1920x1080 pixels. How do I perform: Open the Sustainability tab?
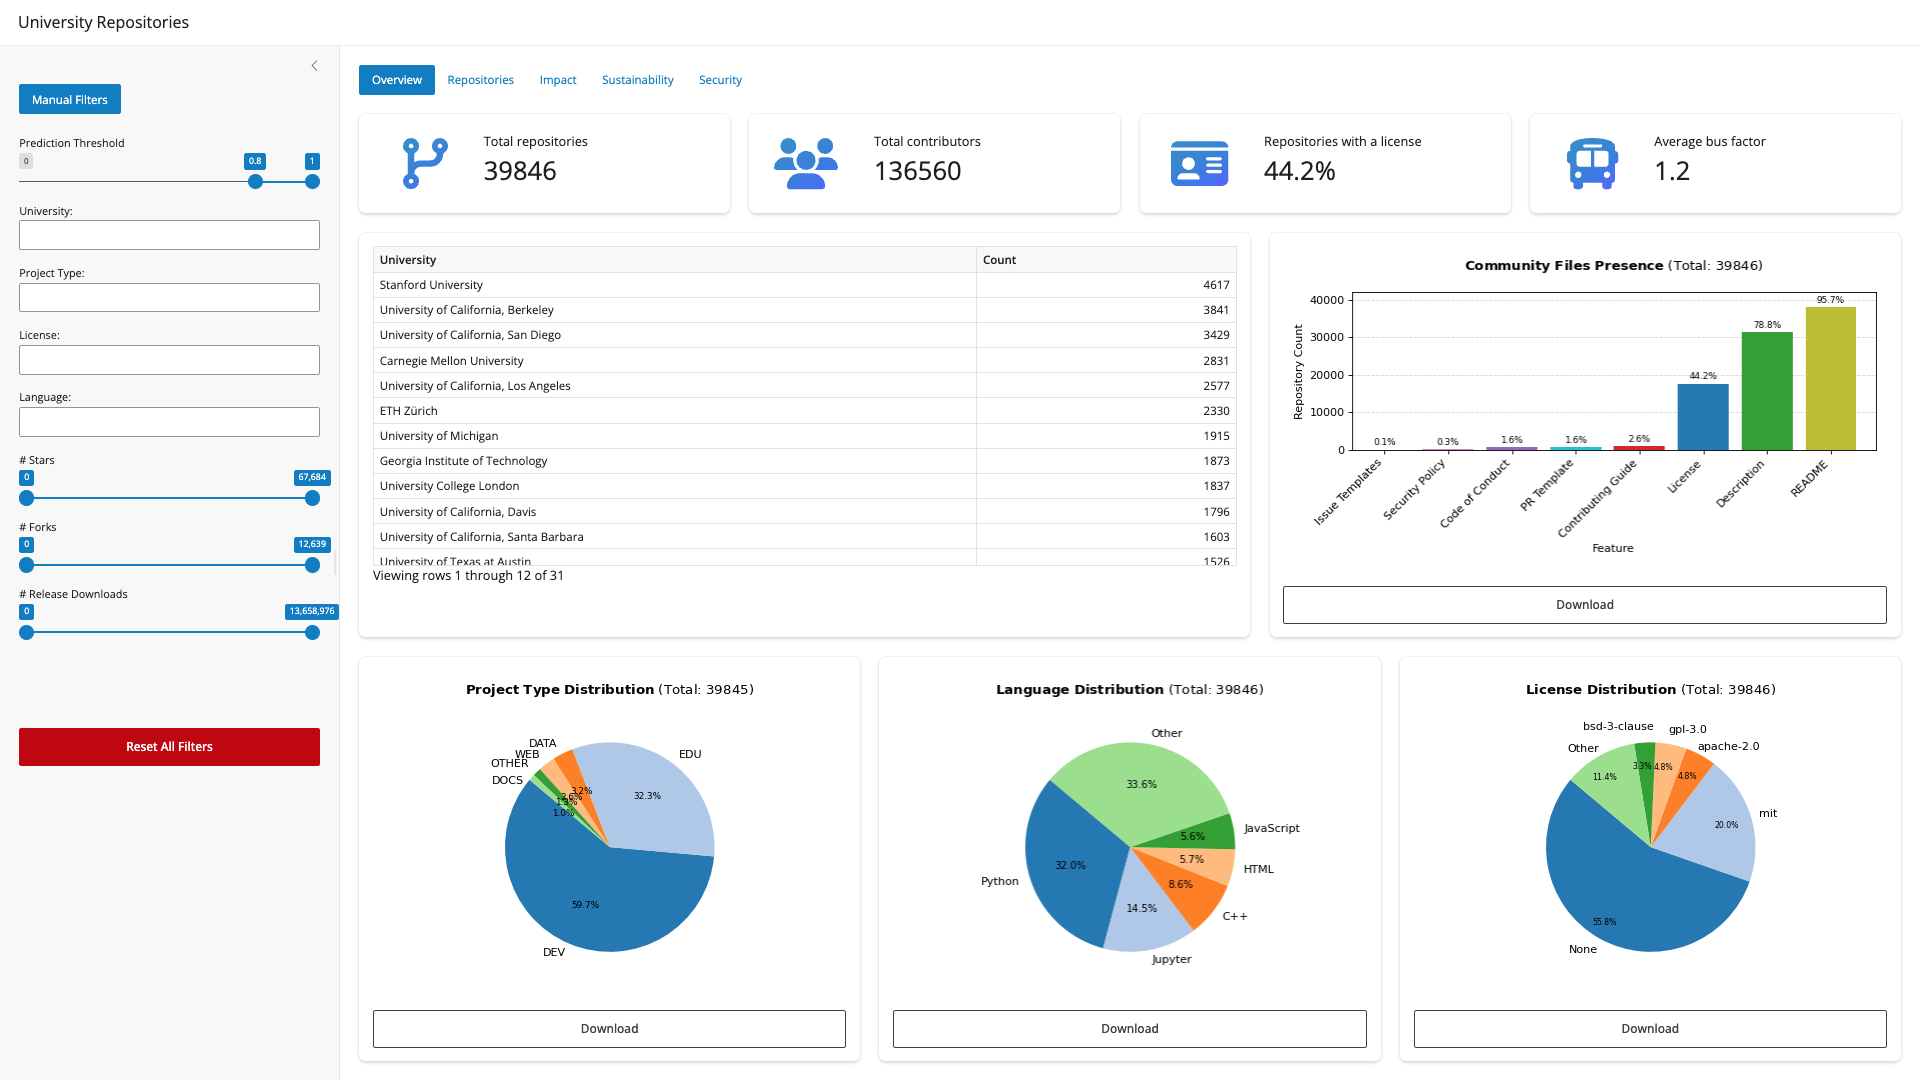[x=637, y=80]
